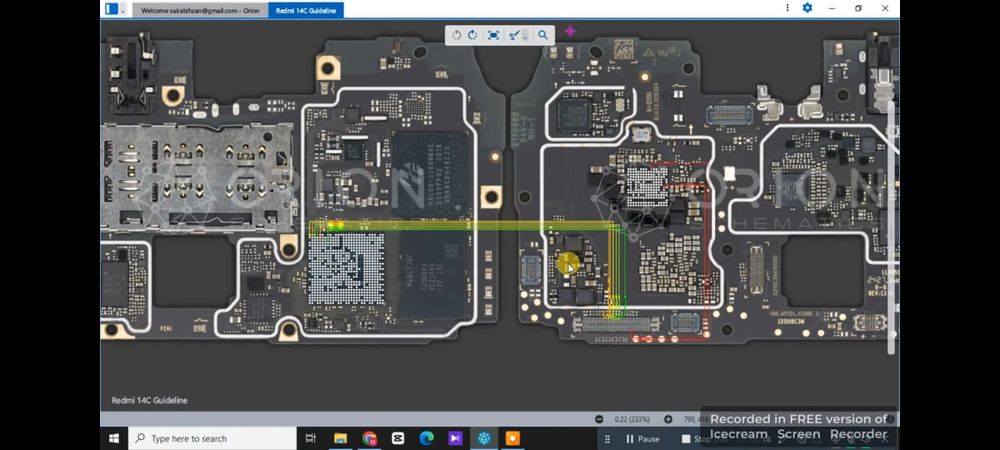This screenshot has width=1000, height=450.
Task: Open the three-dot options menu
Action: coord(788,8)
